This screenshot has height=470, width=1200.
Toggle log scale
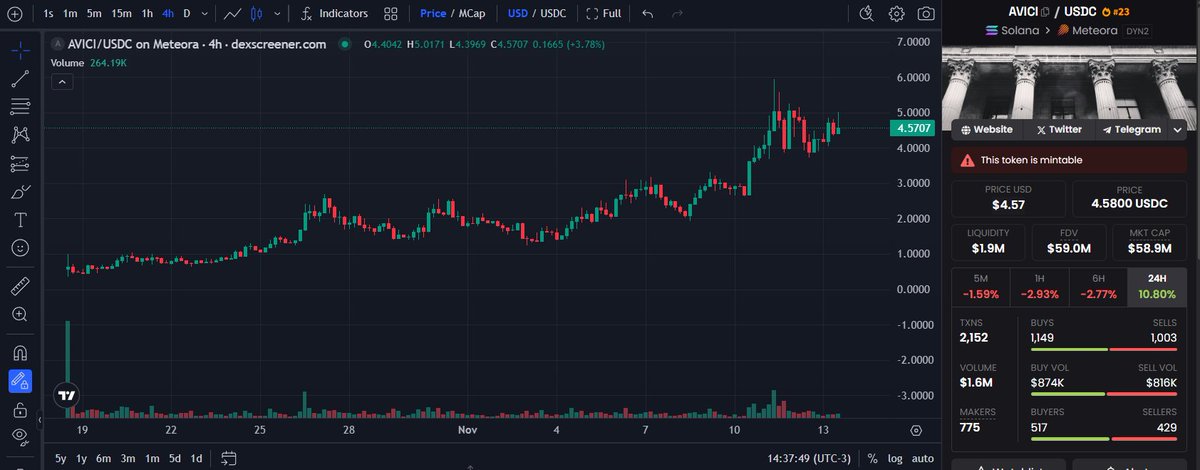tap(894, 458)
